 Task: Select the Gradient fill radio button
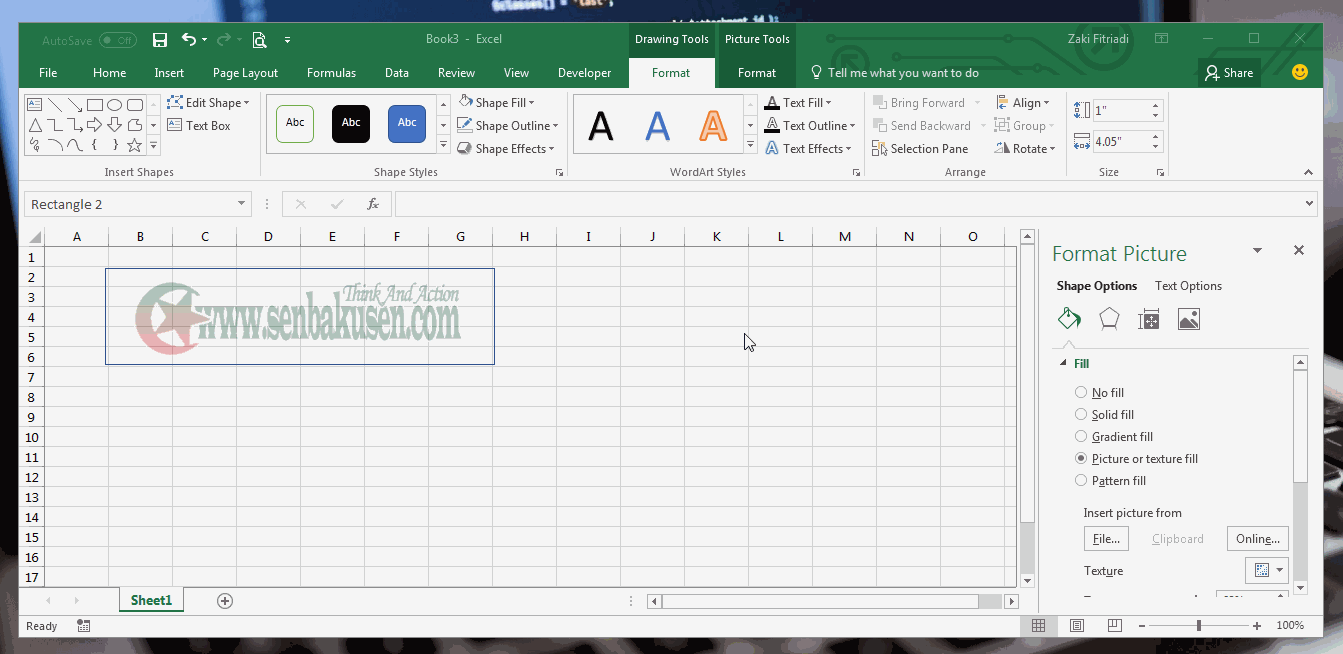[1081, 437]
